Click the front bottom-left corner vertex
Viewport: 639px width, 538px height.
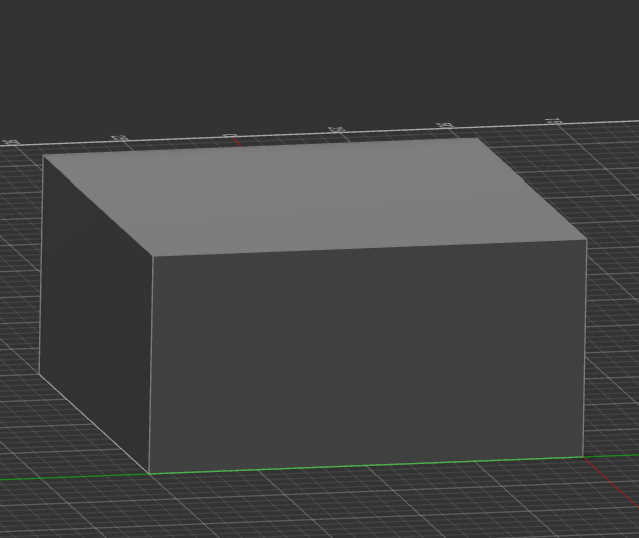(x=149, y=473)
